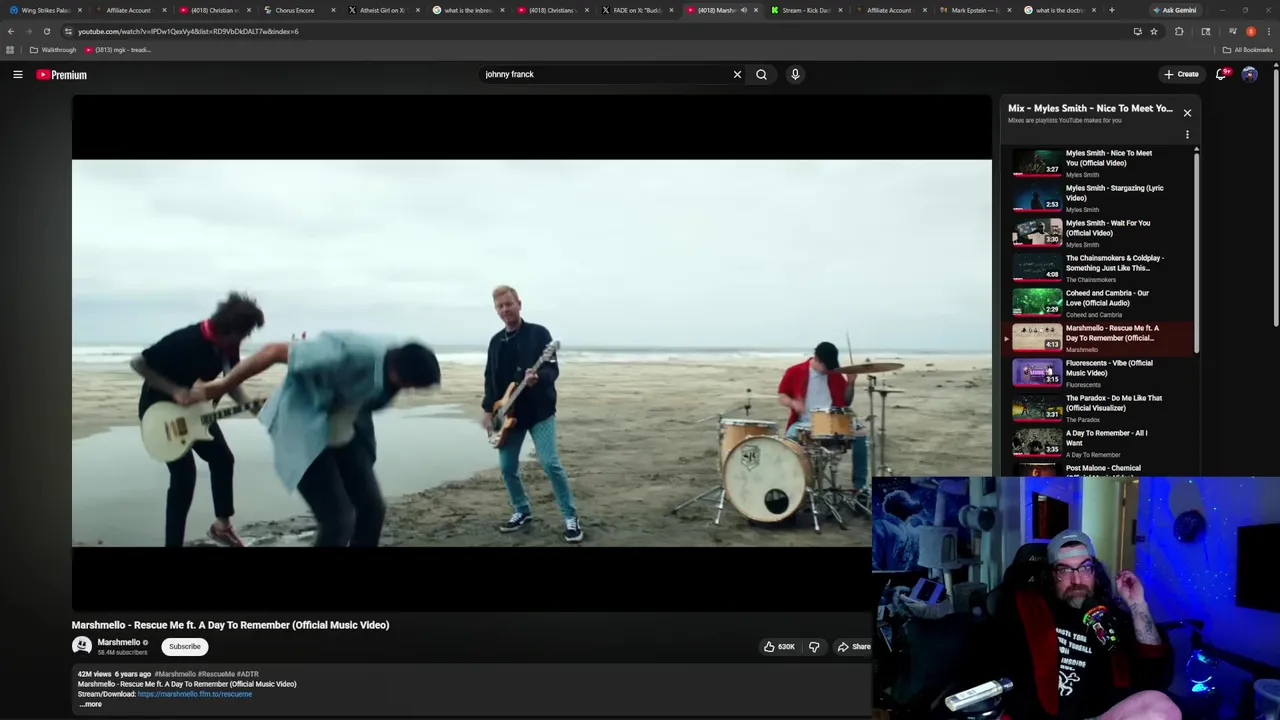Open the marshmello.ffm.to/rescueme link
Viewport: 1280px width, 720px height.
(195, 694)
